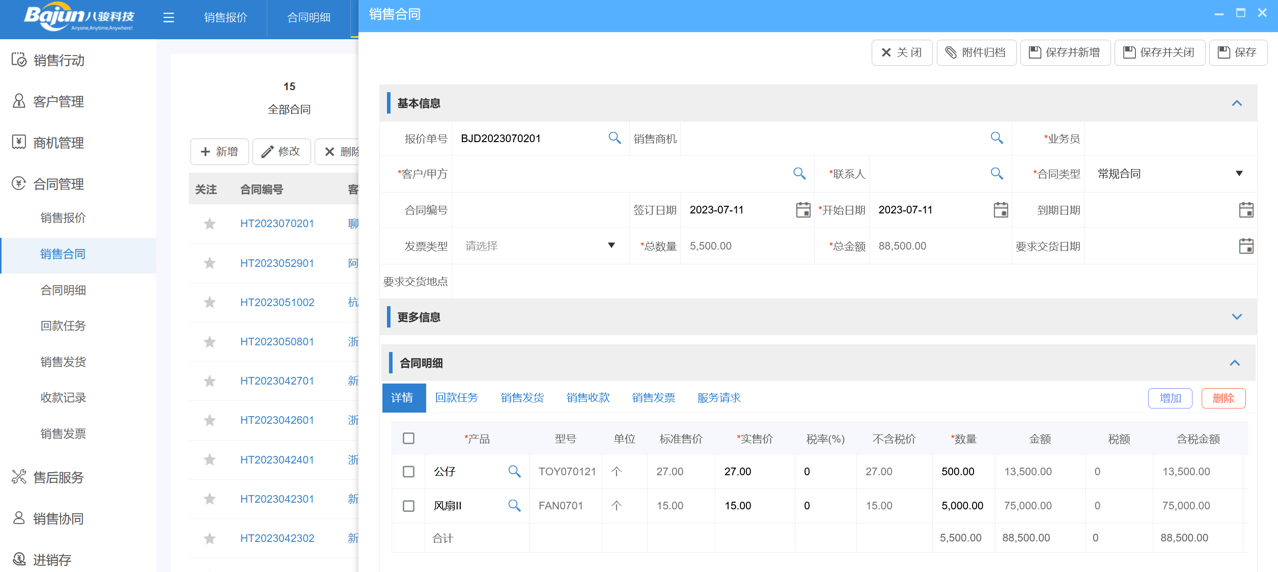This screenshot has height=572, width=1278.
Task: Click the 保存并关闭 button
Action: point(1159,52)
